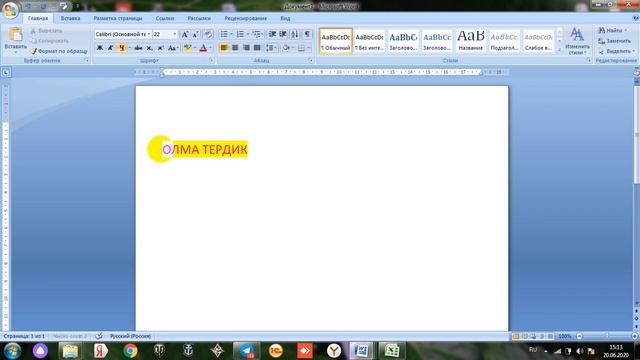Switch to the Разметка страницы tab

click(118, 18)
